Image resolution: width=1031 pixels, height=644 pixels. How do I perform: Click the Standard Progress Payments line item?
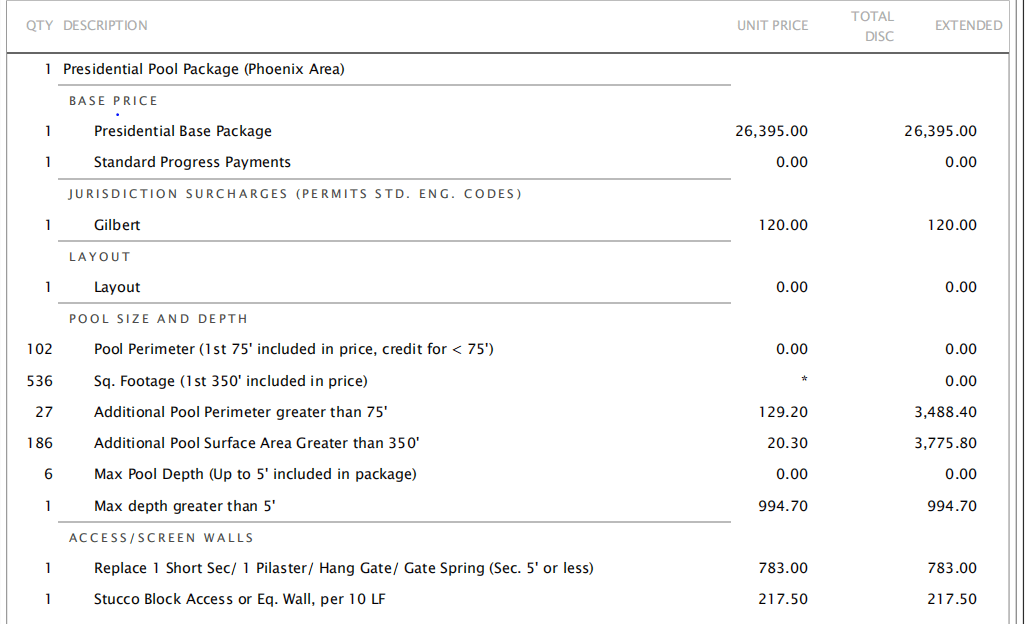192,162
